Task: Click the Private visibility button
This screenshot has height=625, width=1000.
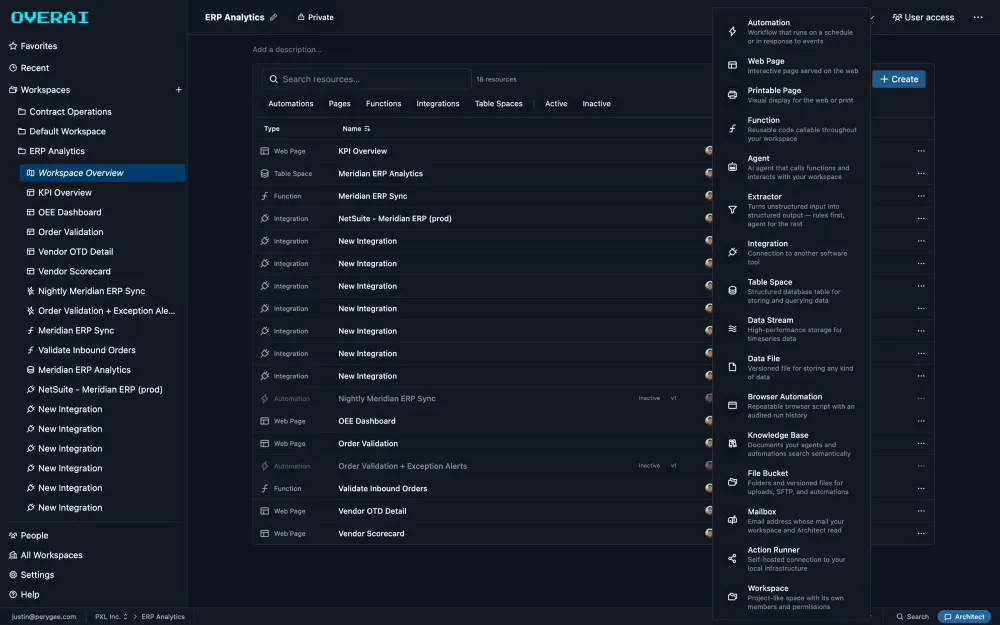Action: tap(316, 17)
